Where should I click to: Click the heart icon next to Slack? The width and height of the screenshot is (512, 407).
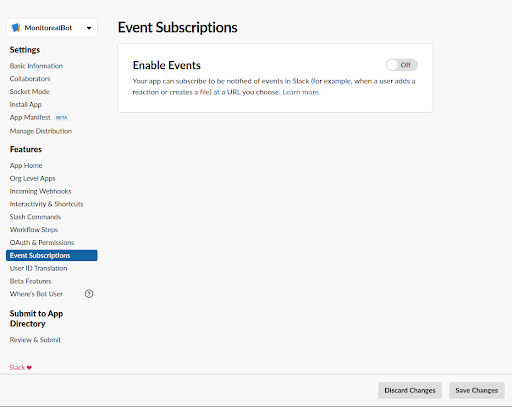[x=29, y=367]
